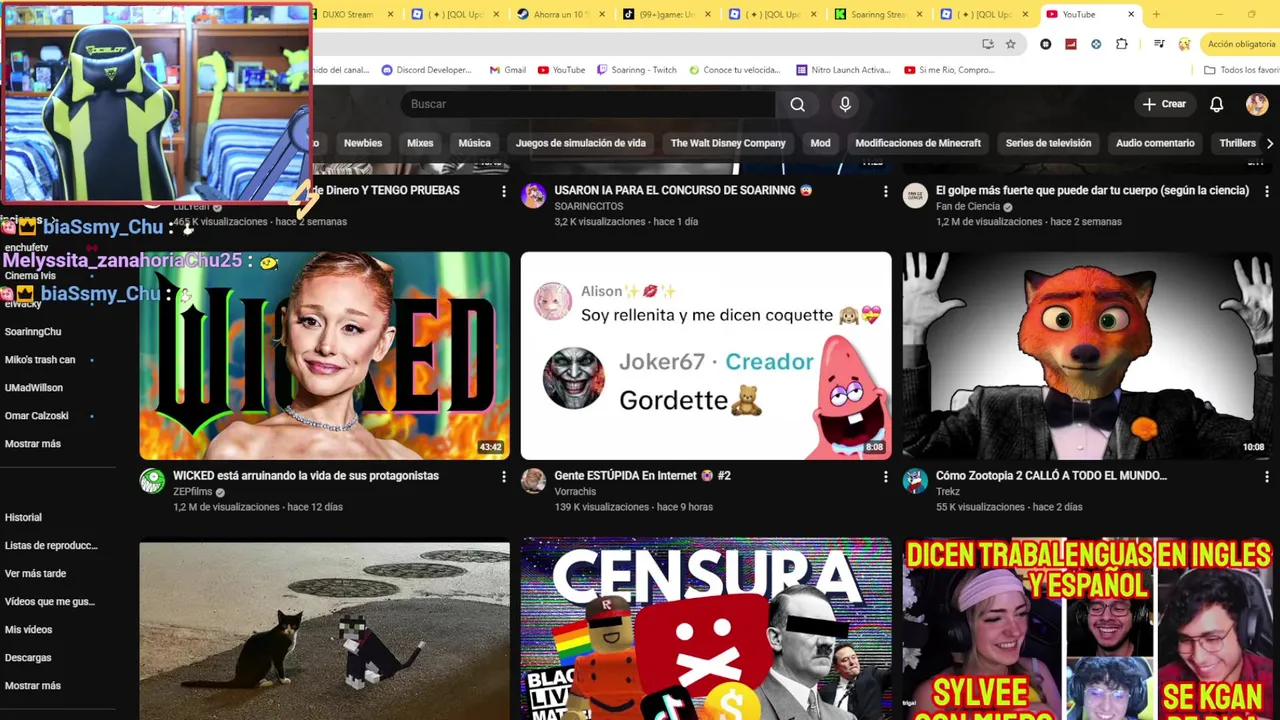Open the SoarinngChu subscription

click(33, 331)
